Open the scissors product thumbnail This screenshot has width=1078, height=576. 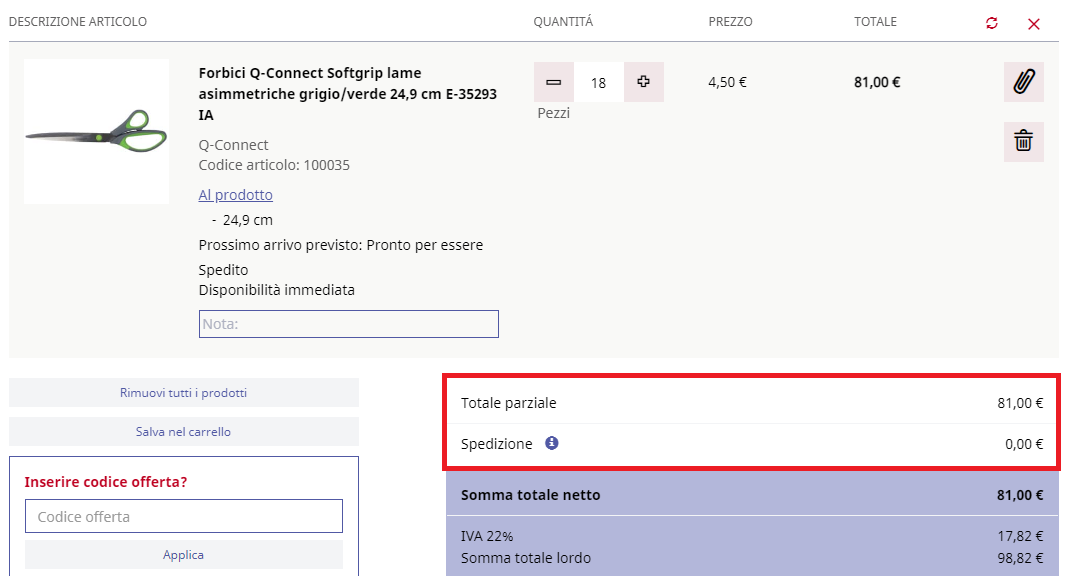tap(96, 131)
